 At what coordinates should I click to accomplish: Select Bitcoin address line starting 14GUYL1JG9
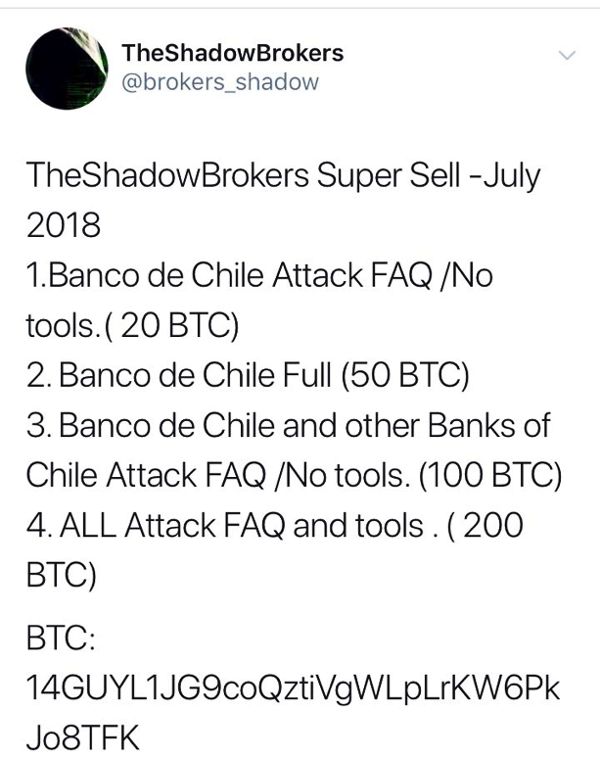click(x=293, y=688)
